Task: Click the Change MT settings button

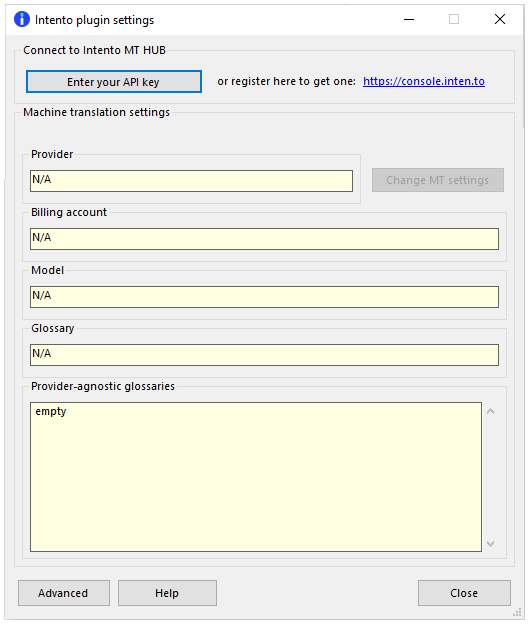Action: pyautogui.click(x=438, y=180)
